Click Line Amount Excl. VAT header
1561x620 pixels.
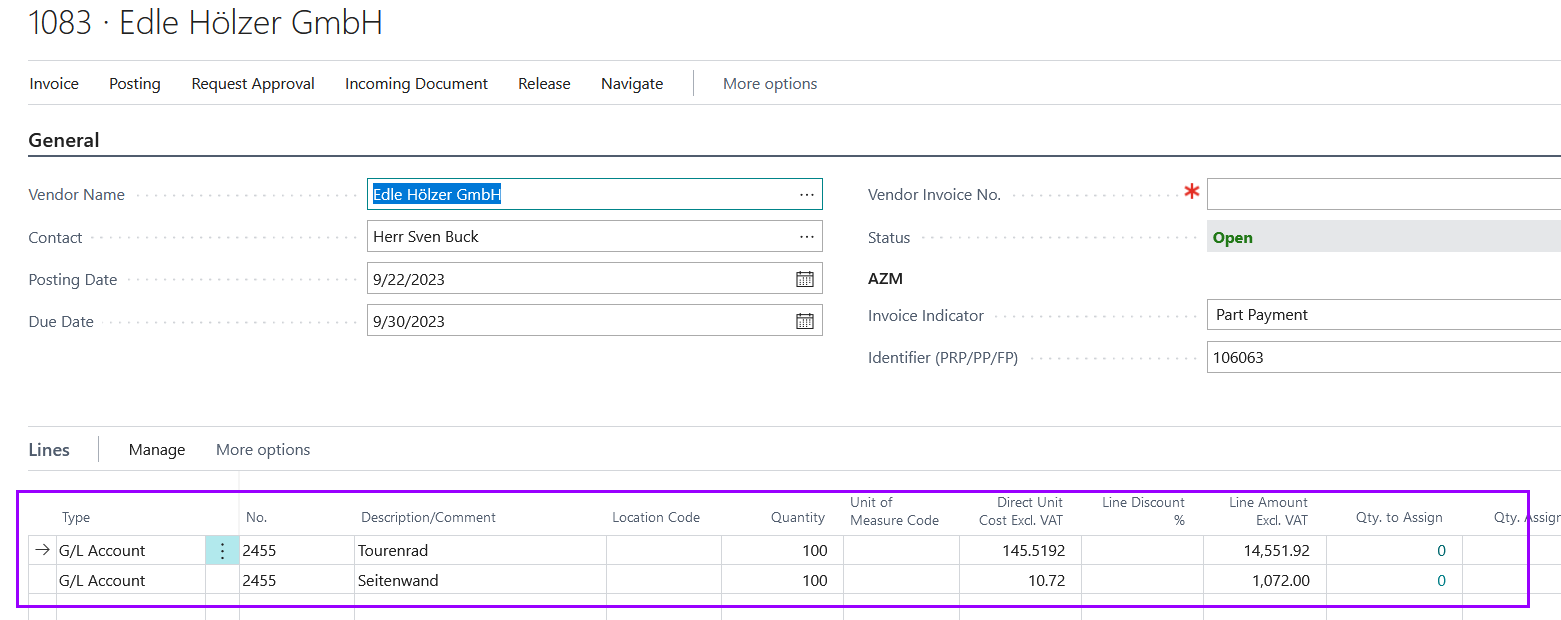1268,511
